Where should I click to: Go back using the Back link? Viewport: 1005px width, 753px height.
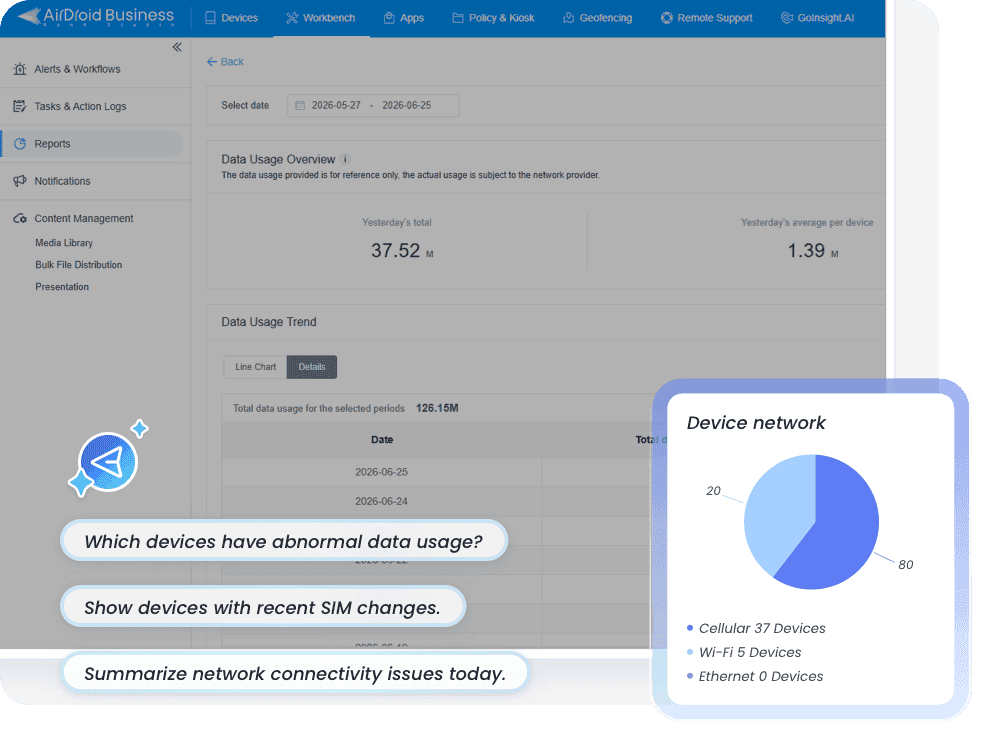tap(225, 62)
